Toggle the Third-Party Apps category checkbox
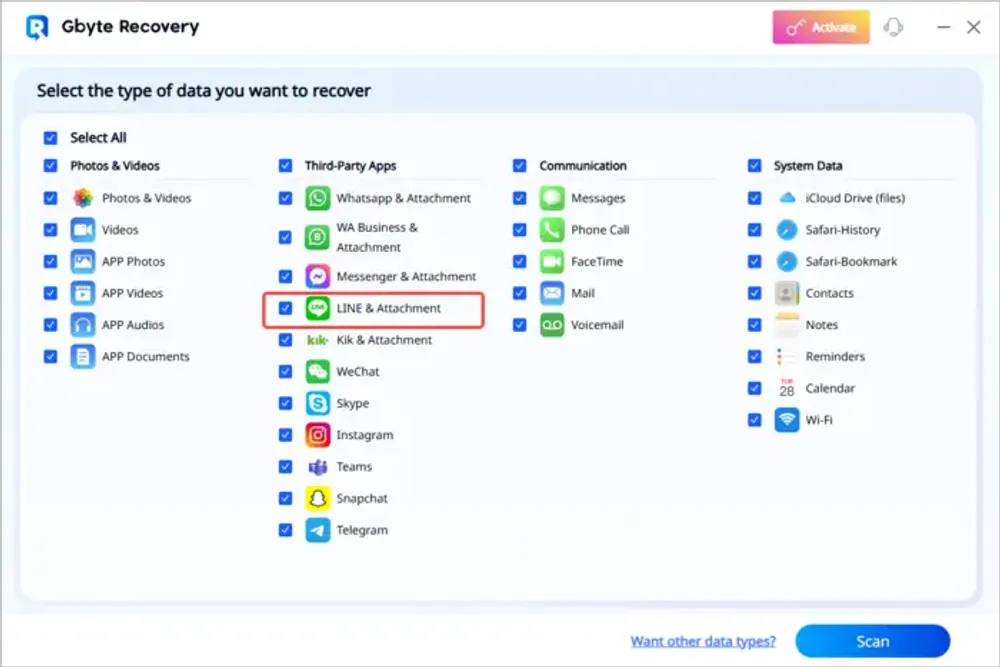 [x=285, y=166]
